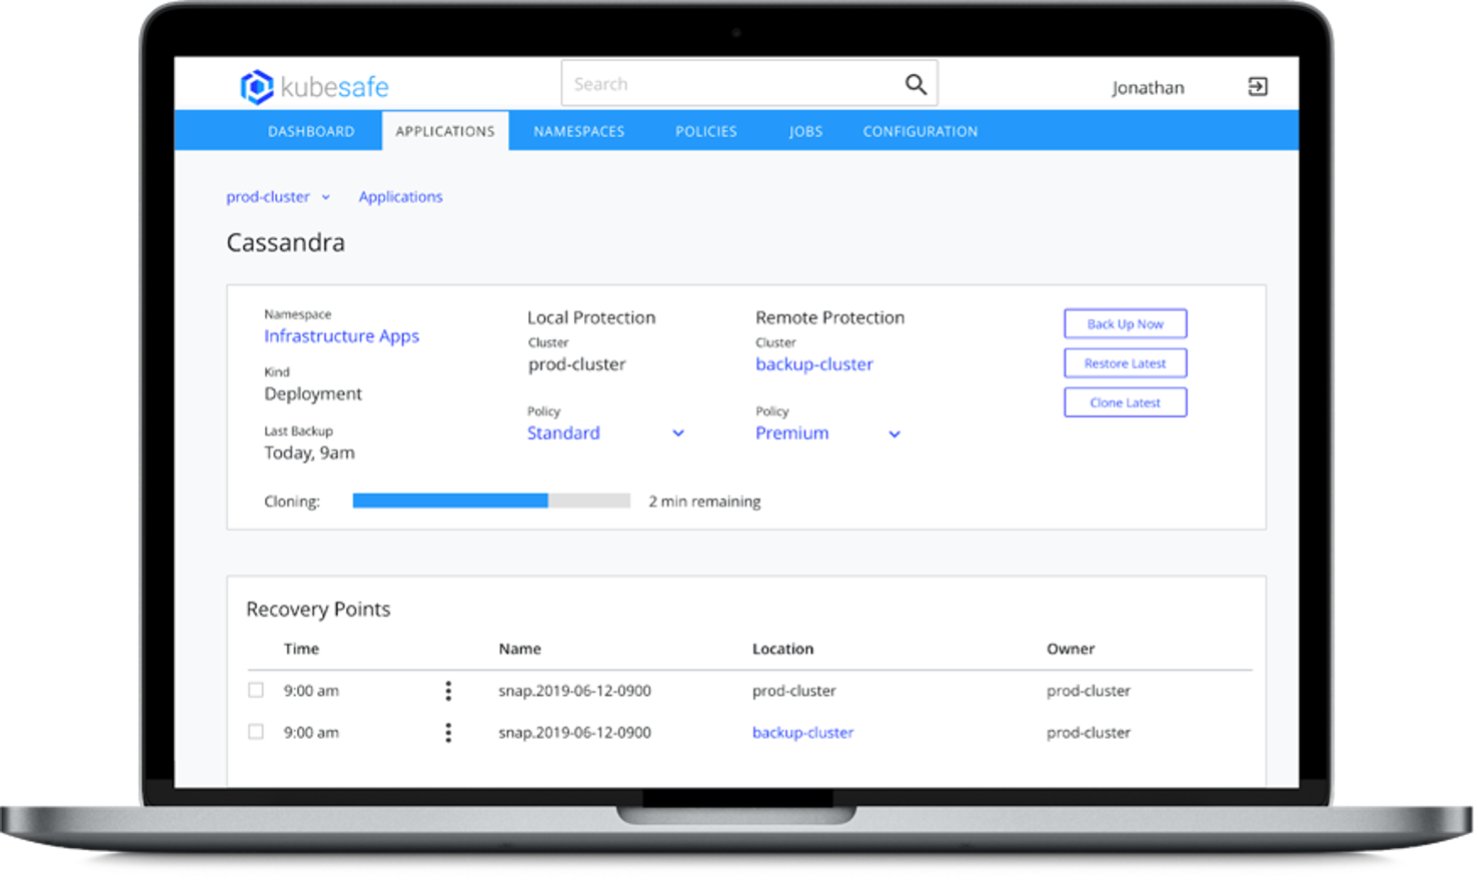Click the Owner column header
Viewport: 1478px width, 880px height.
pos(1071,649)
